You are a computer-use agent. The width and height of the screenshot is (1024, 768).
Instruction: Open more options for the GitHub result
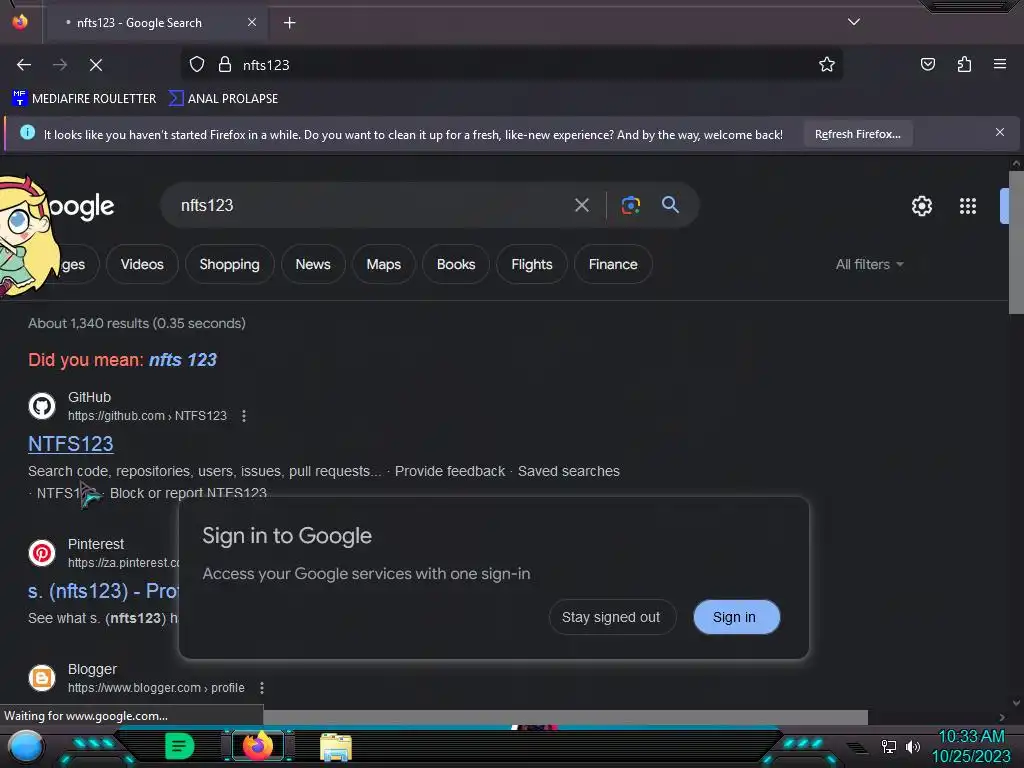244,416
